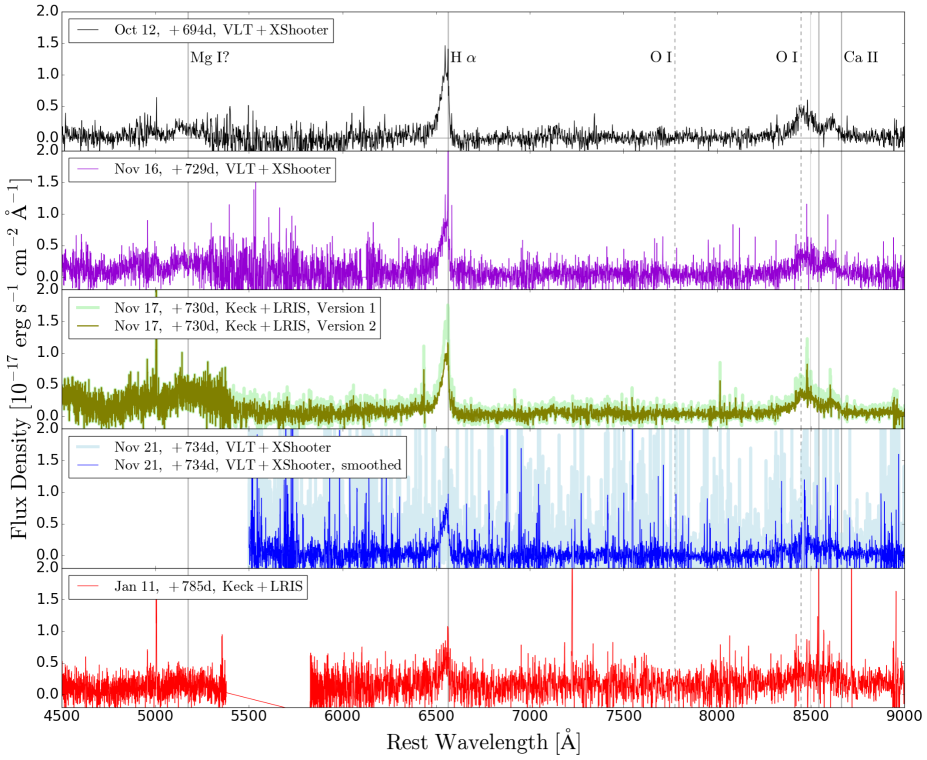
Task: Click the 6000 x-axis tick label
Action: tap(343, 716)
